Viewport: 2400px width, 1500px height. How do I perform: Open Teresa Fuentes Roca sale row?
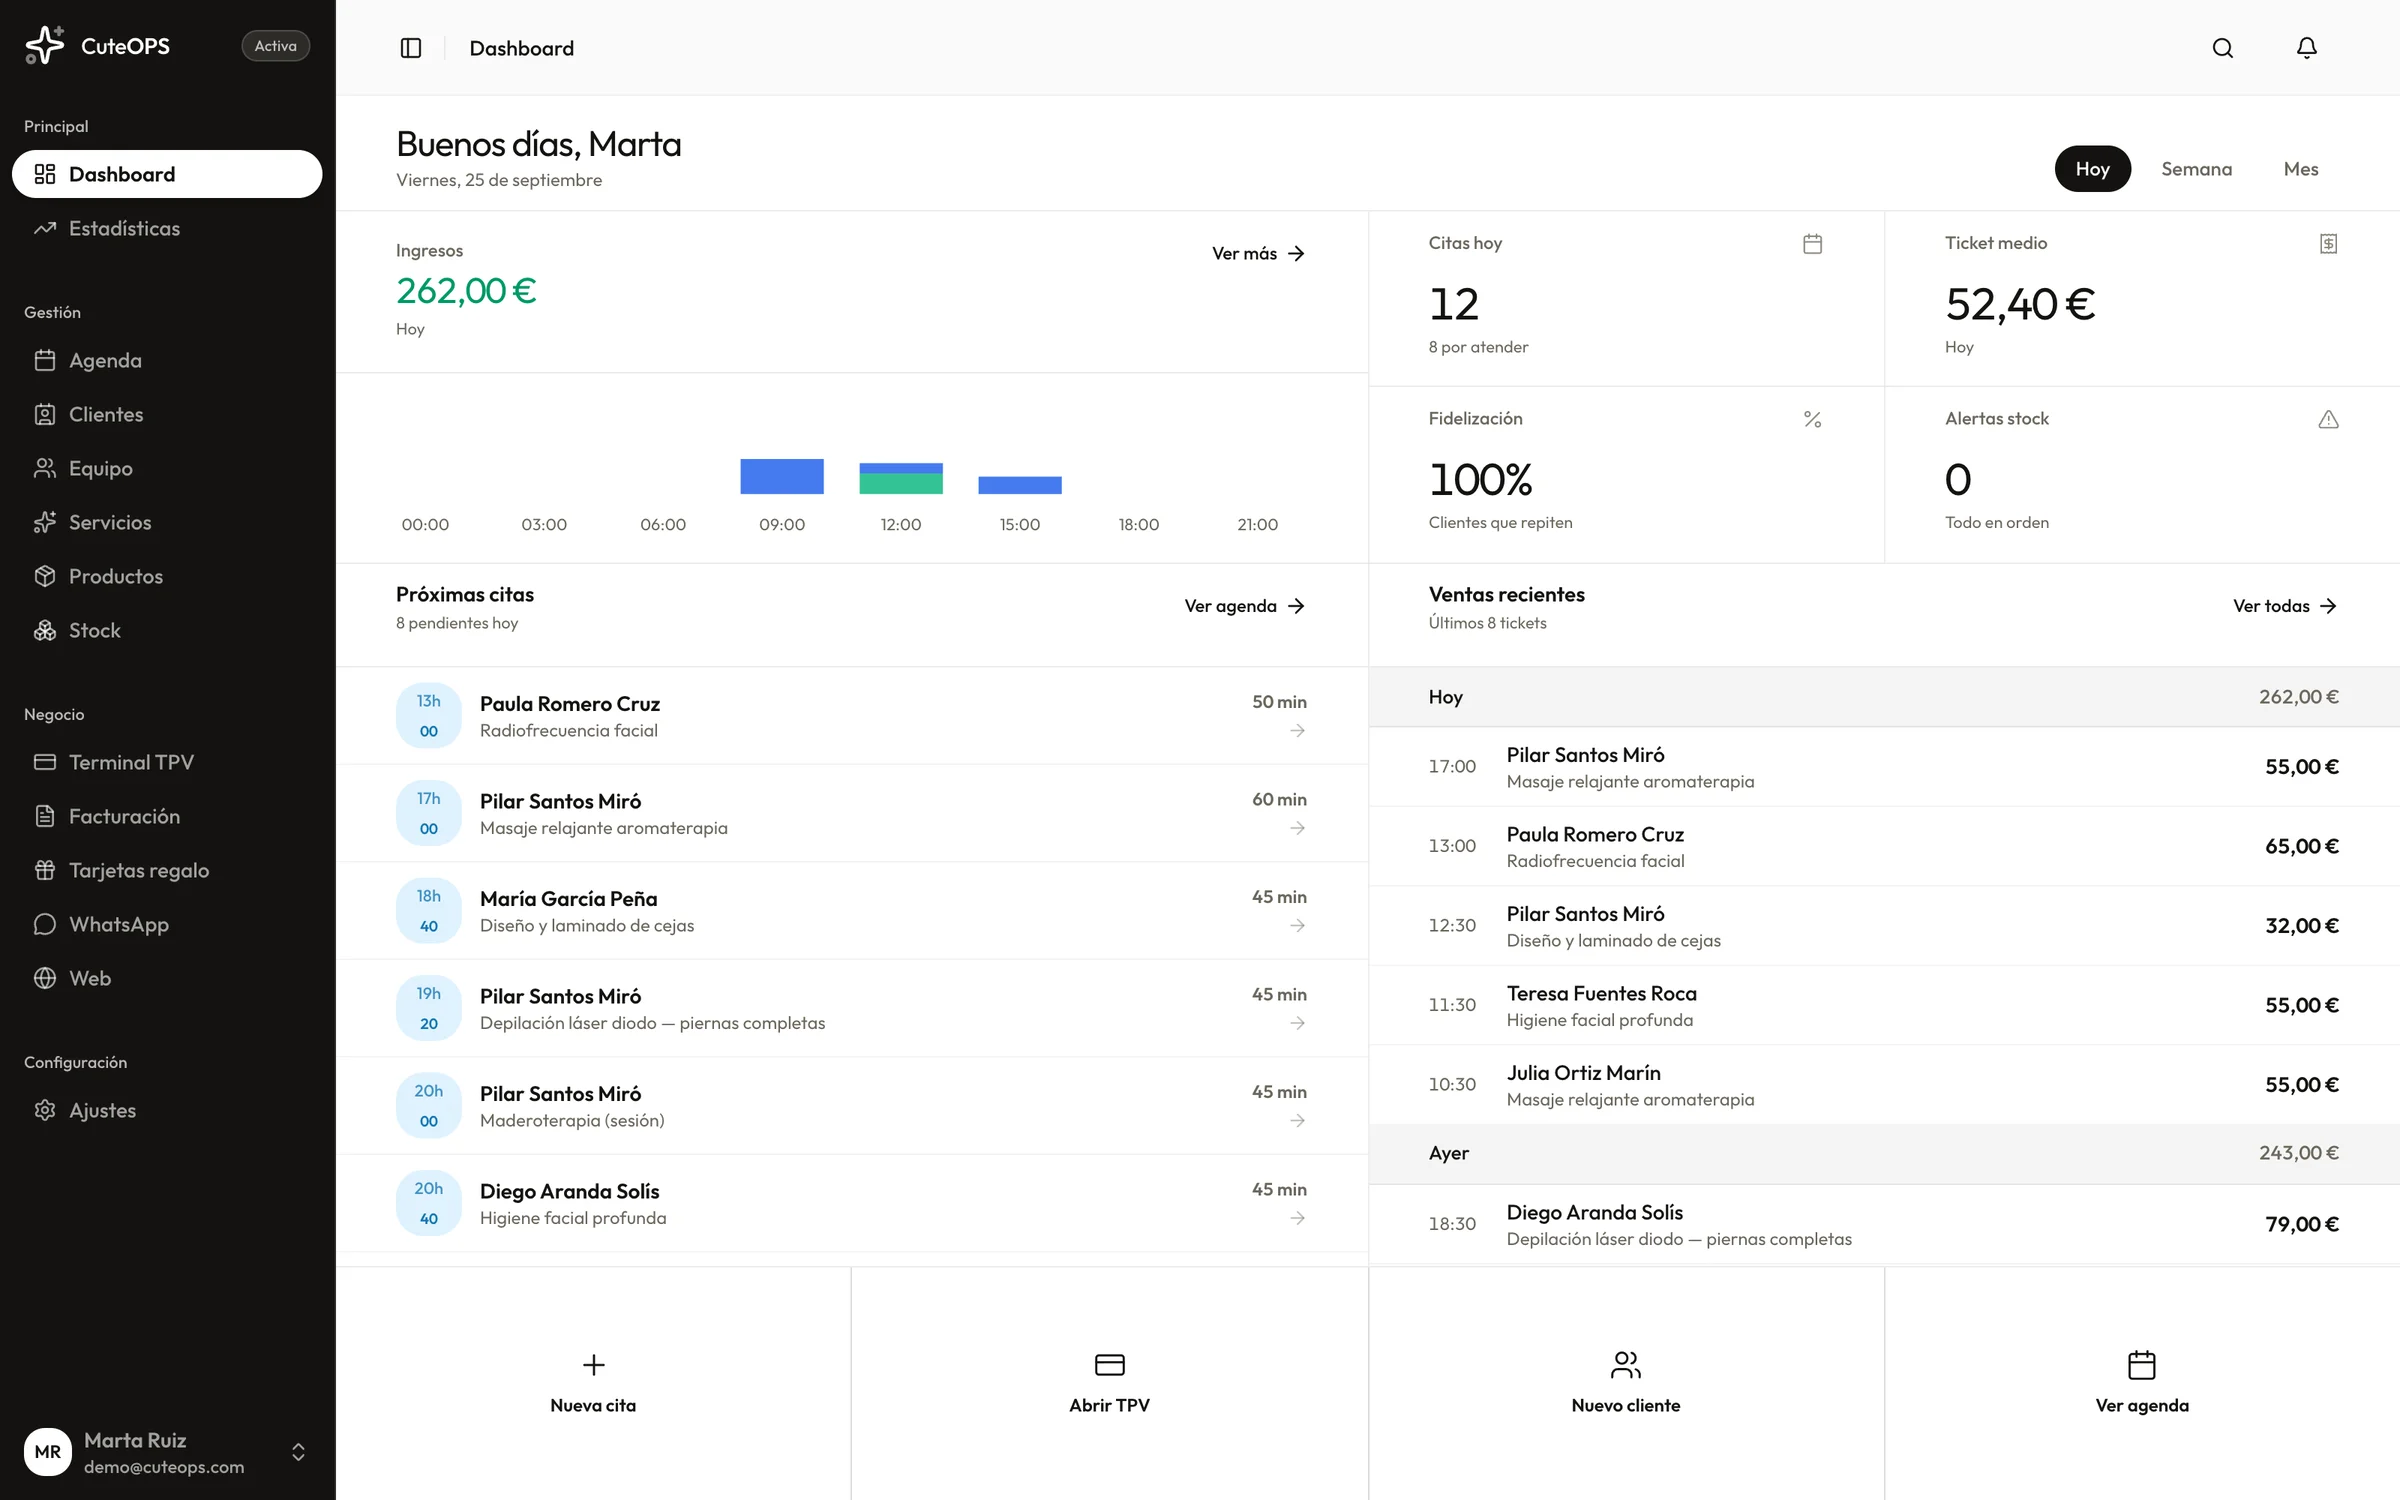tap(1884, 1005)
